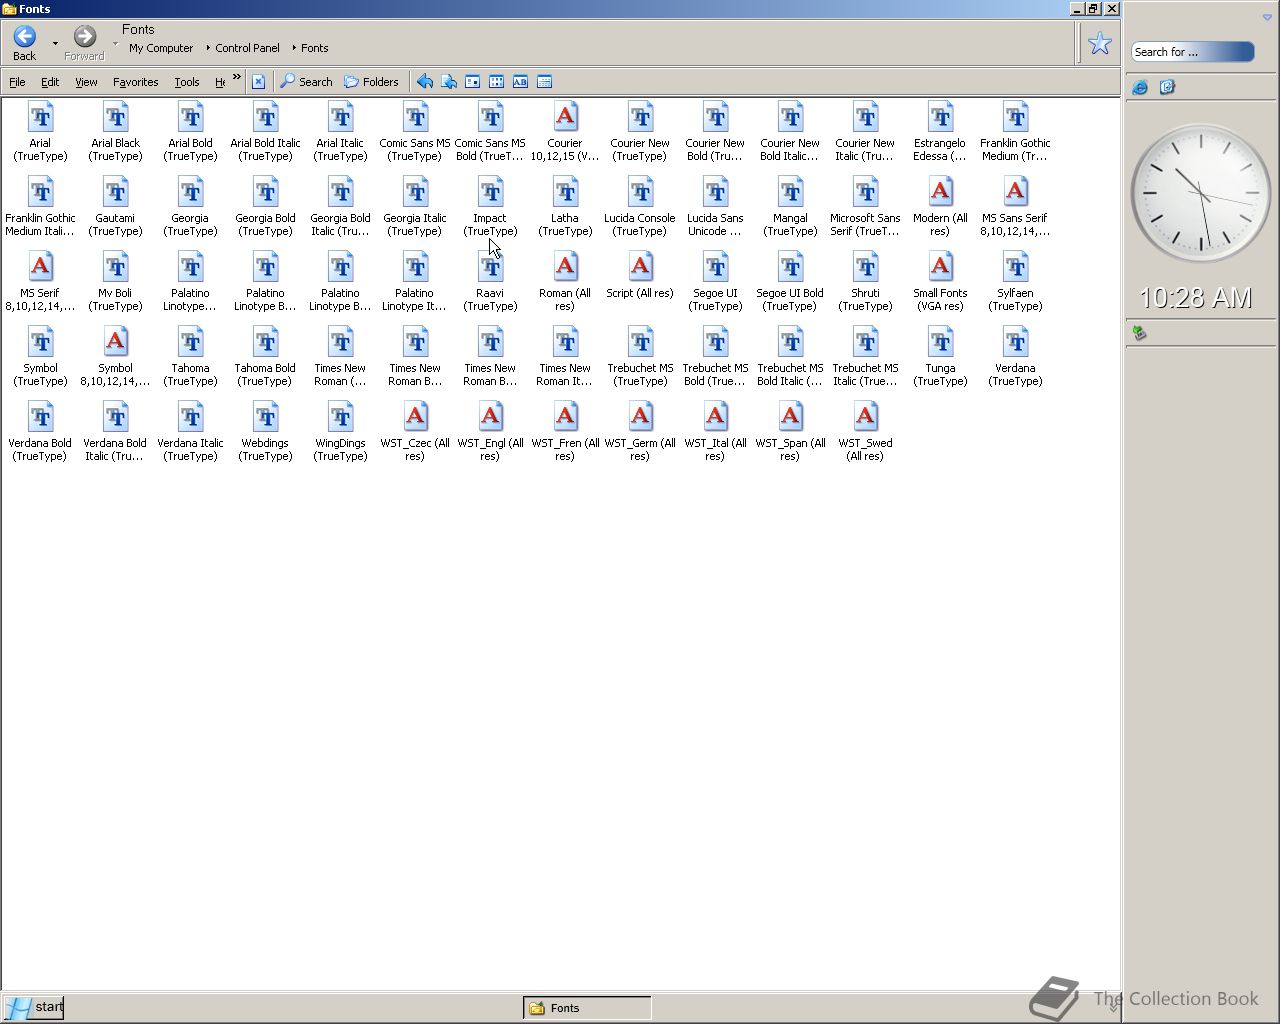This screenshot has height=1024, width=1280.
Task: Click the AB similarity view toolbar icon
Action: coord(520,82)
